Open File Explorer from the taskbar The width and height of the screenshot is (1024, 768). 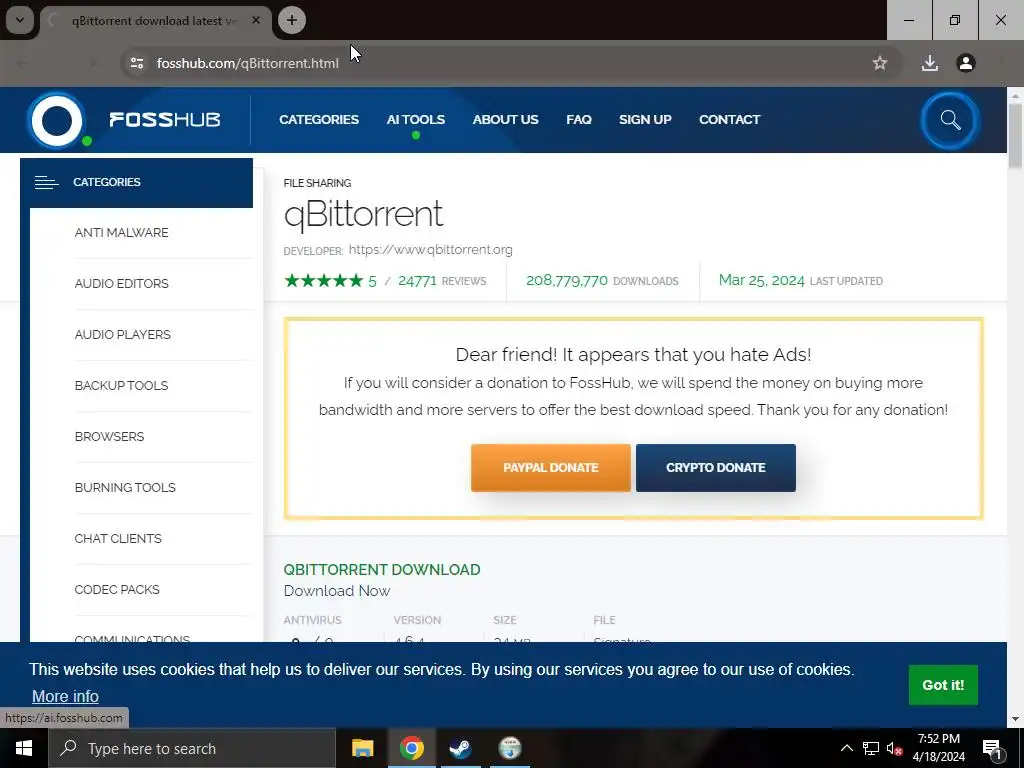[362, 748]
